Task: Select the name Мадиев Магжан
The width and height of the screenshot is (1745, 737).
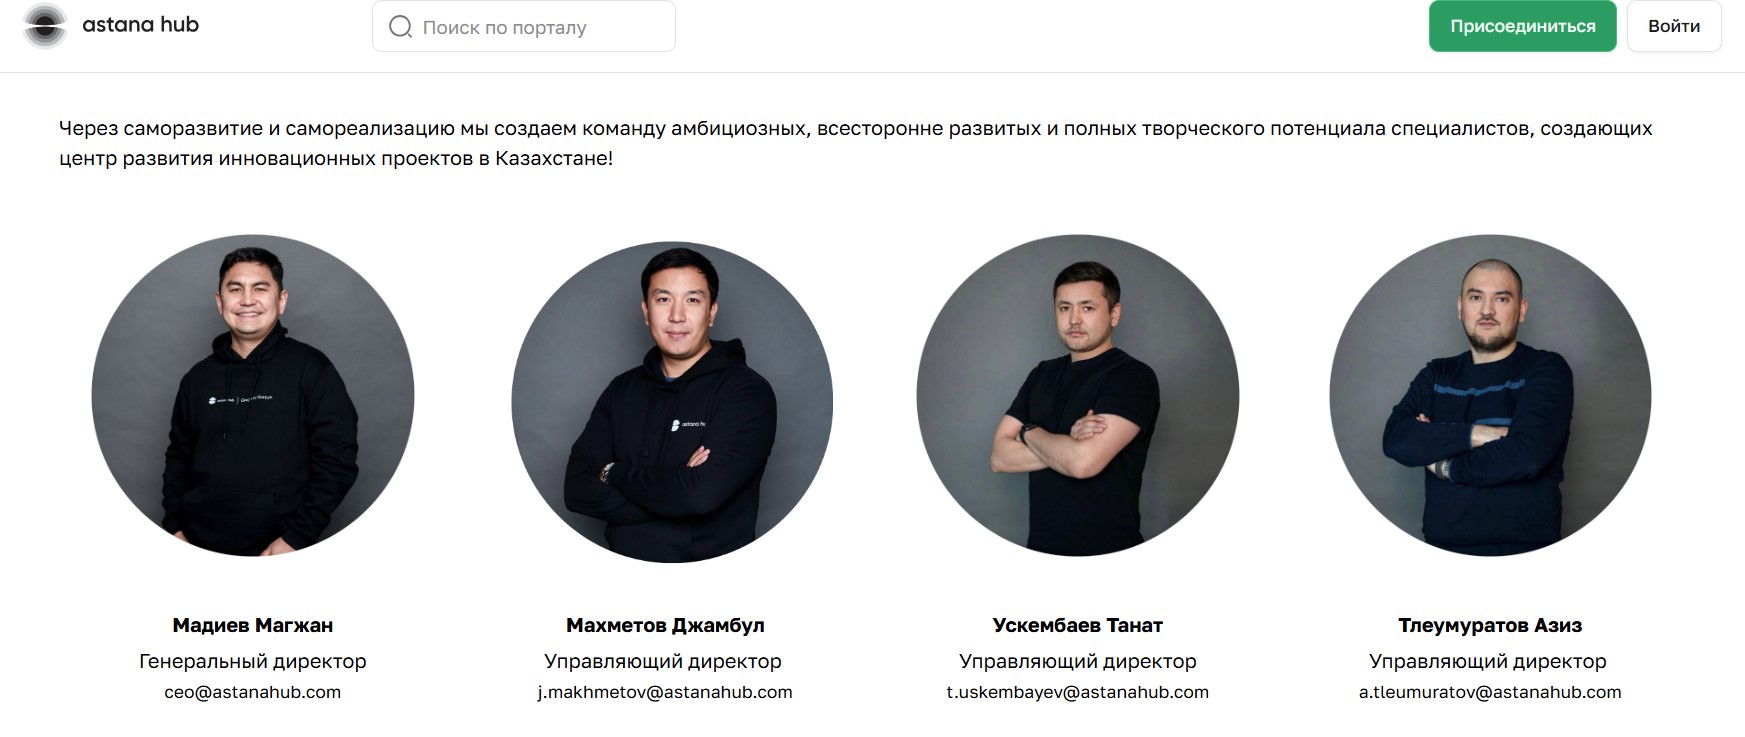Action: point(253,625)
